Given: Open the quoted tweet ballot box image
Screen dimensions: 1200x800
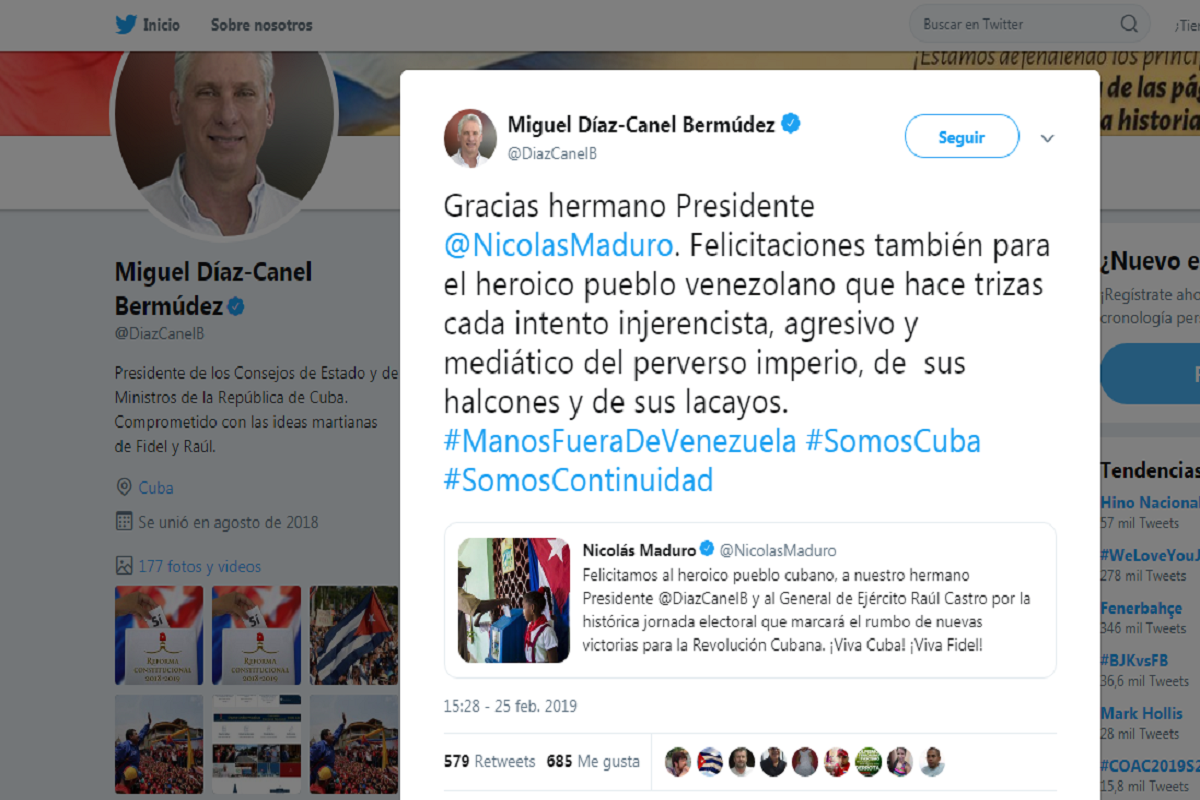Looking at the screenshot, I should (514, 600).
